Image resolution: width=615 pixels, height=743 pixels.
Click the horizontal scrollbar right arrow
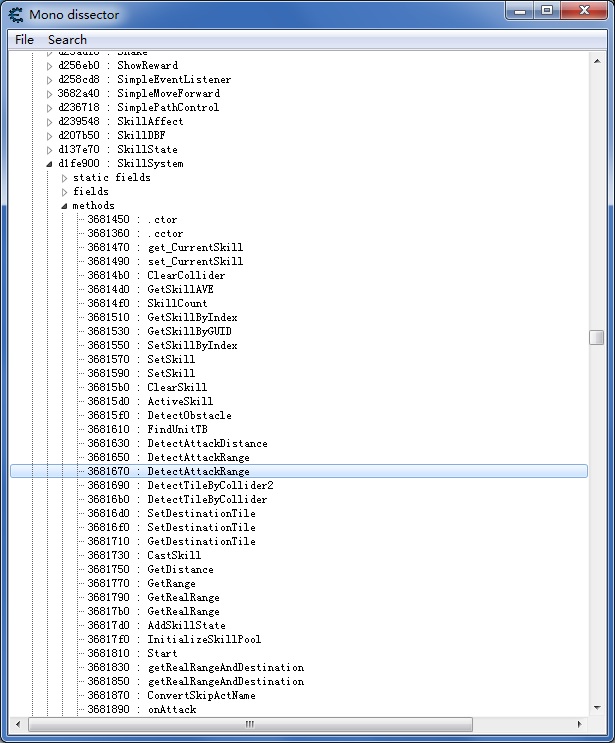(580, 724)
